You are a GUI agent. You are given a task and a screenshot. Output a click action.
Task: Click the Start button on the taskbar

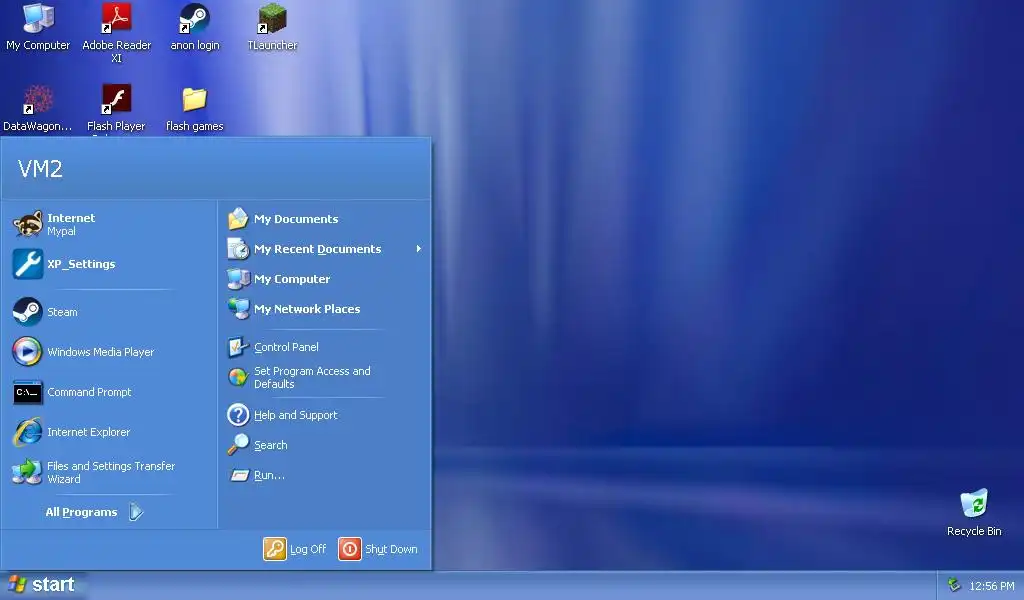point(42,585)
